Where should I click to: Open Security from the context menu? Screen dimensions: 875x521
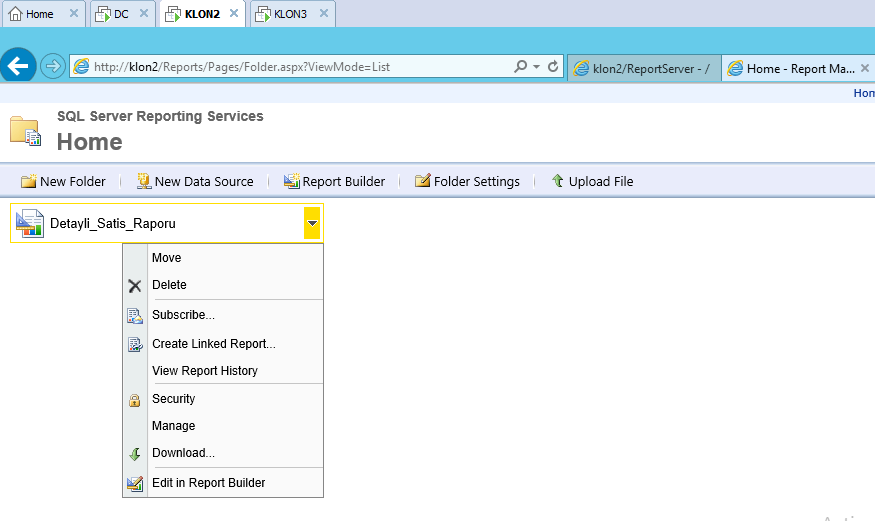click(x=173, y=399)
